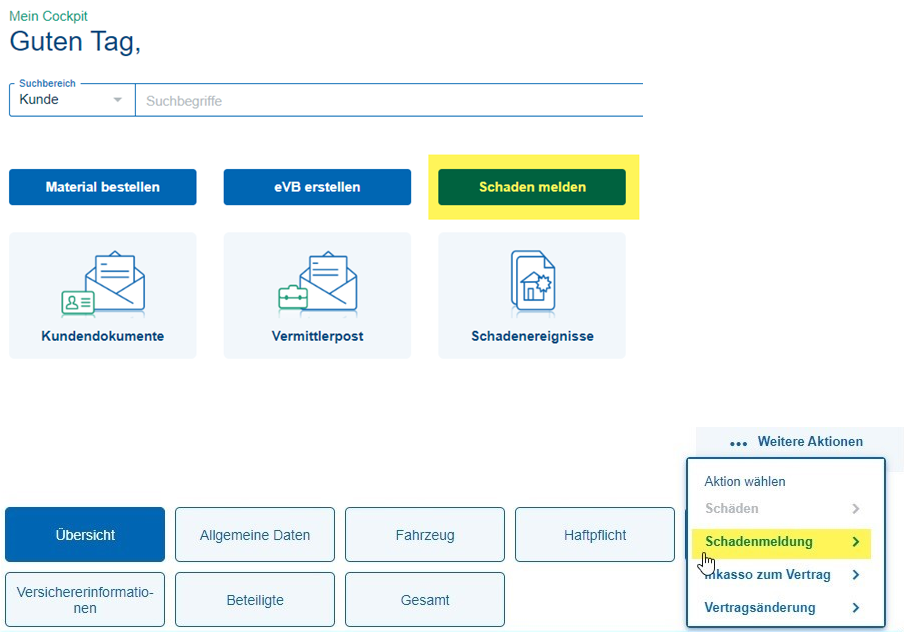904x632 pixels.
Task: Expand Inkasso zum Vertrag chevron
Action: [x=856, y=575]
